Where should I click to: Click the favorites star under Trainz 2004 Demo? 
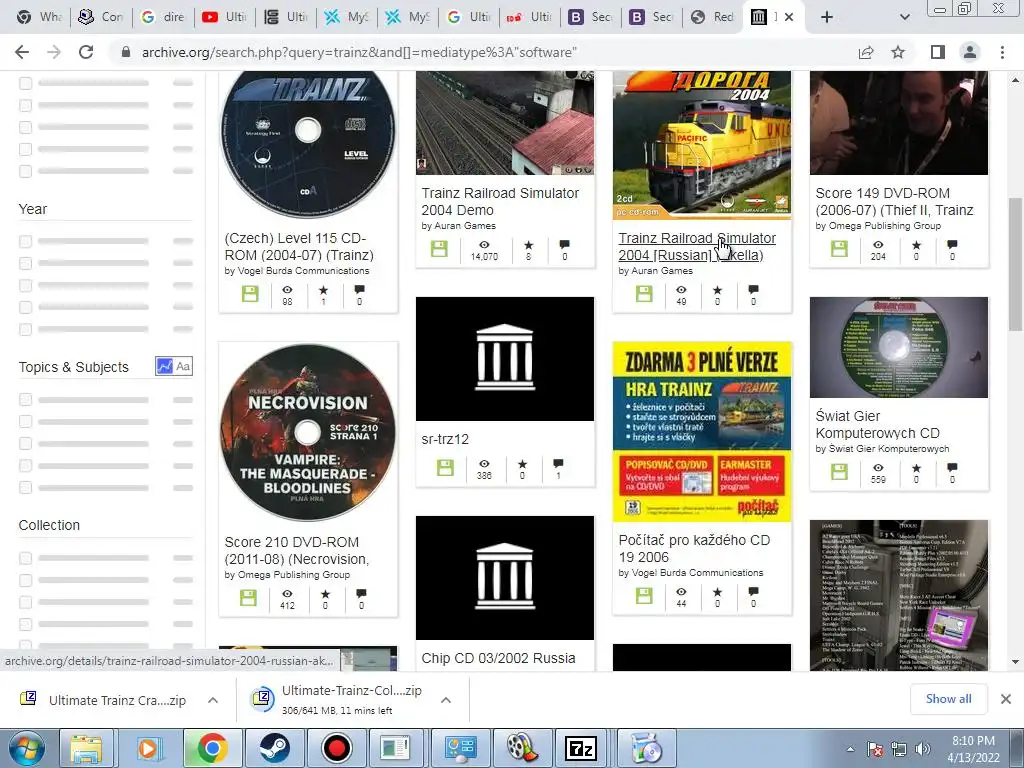click(528, 245)
